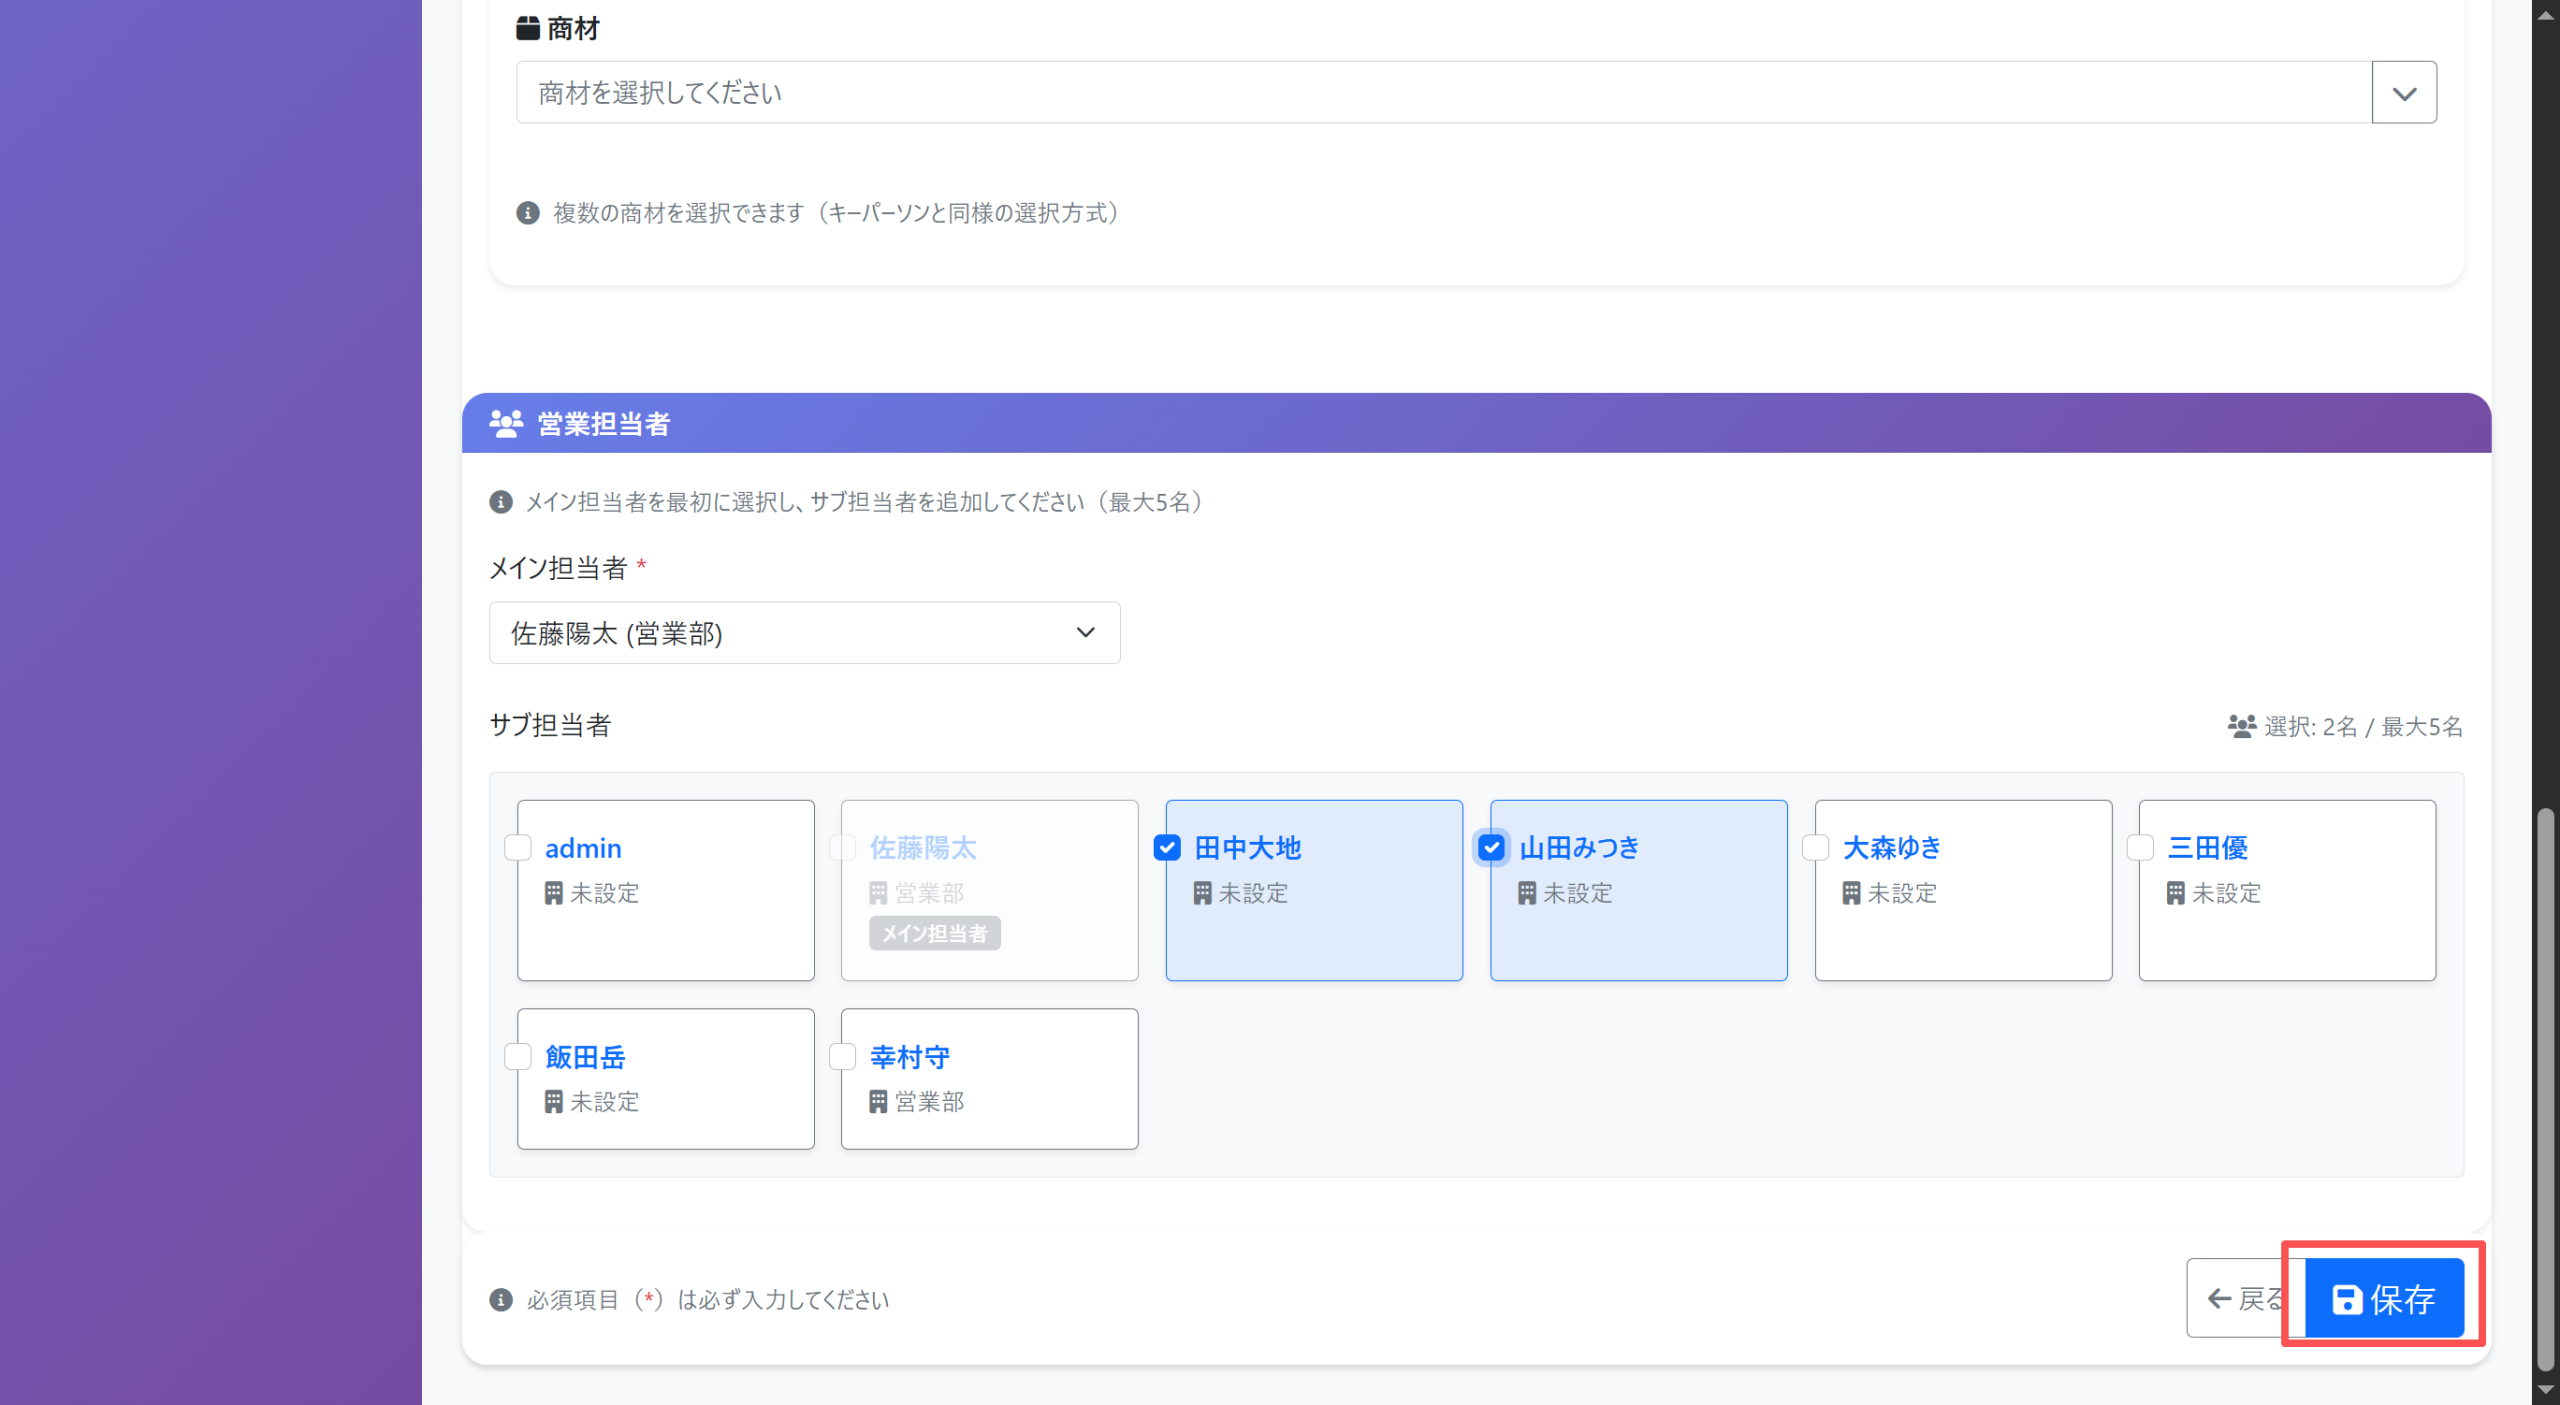Click the chevron on the 商材 selector

[x=2404, y=92]
